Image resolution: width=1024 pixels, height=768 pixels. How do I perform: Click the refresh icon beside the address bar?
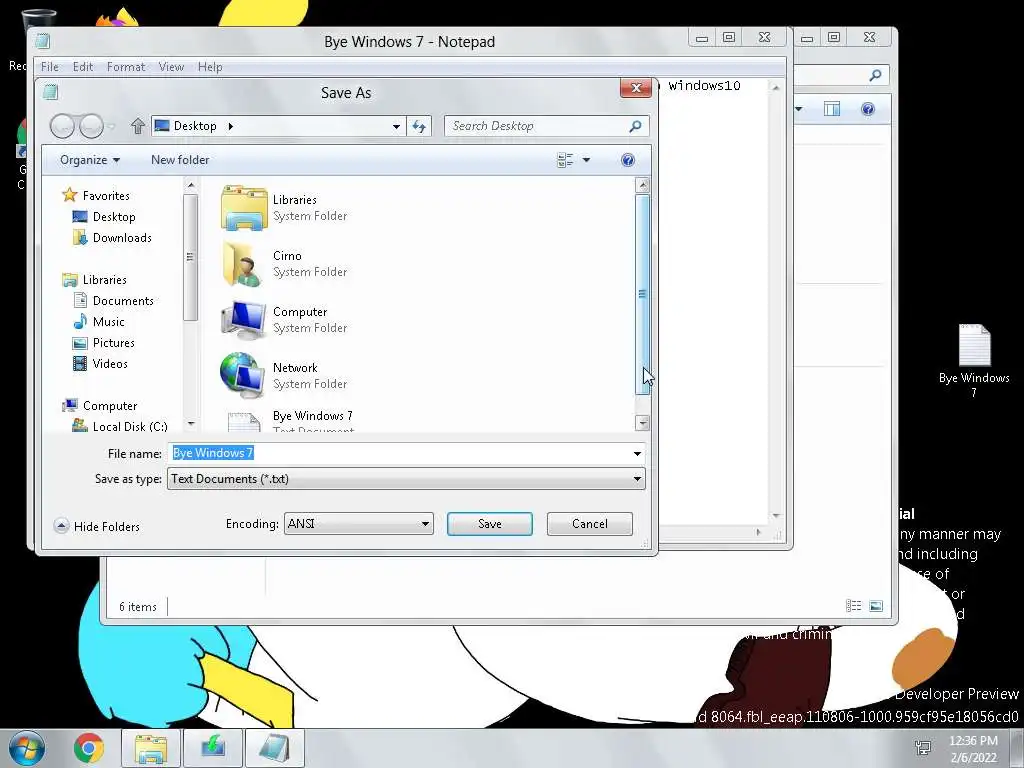click(x=419, y=126)
